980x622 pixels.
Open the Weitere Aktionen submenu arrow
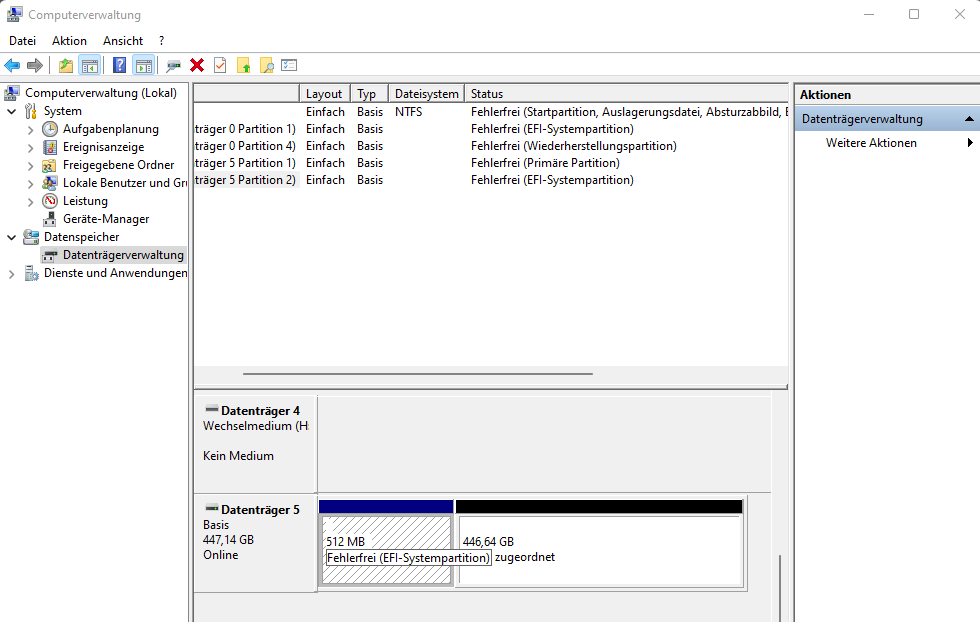point(969,143)
